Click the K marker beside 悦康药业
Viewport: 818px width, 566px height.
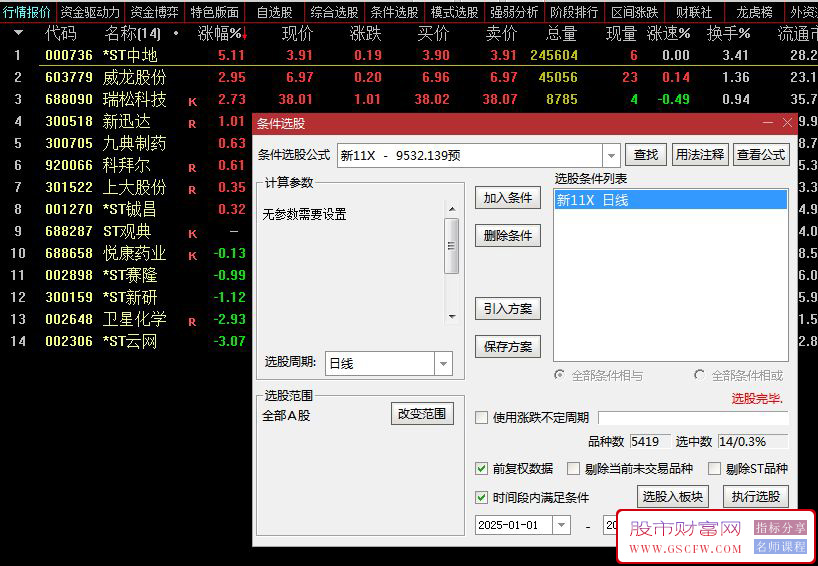(x=193, y=256)
